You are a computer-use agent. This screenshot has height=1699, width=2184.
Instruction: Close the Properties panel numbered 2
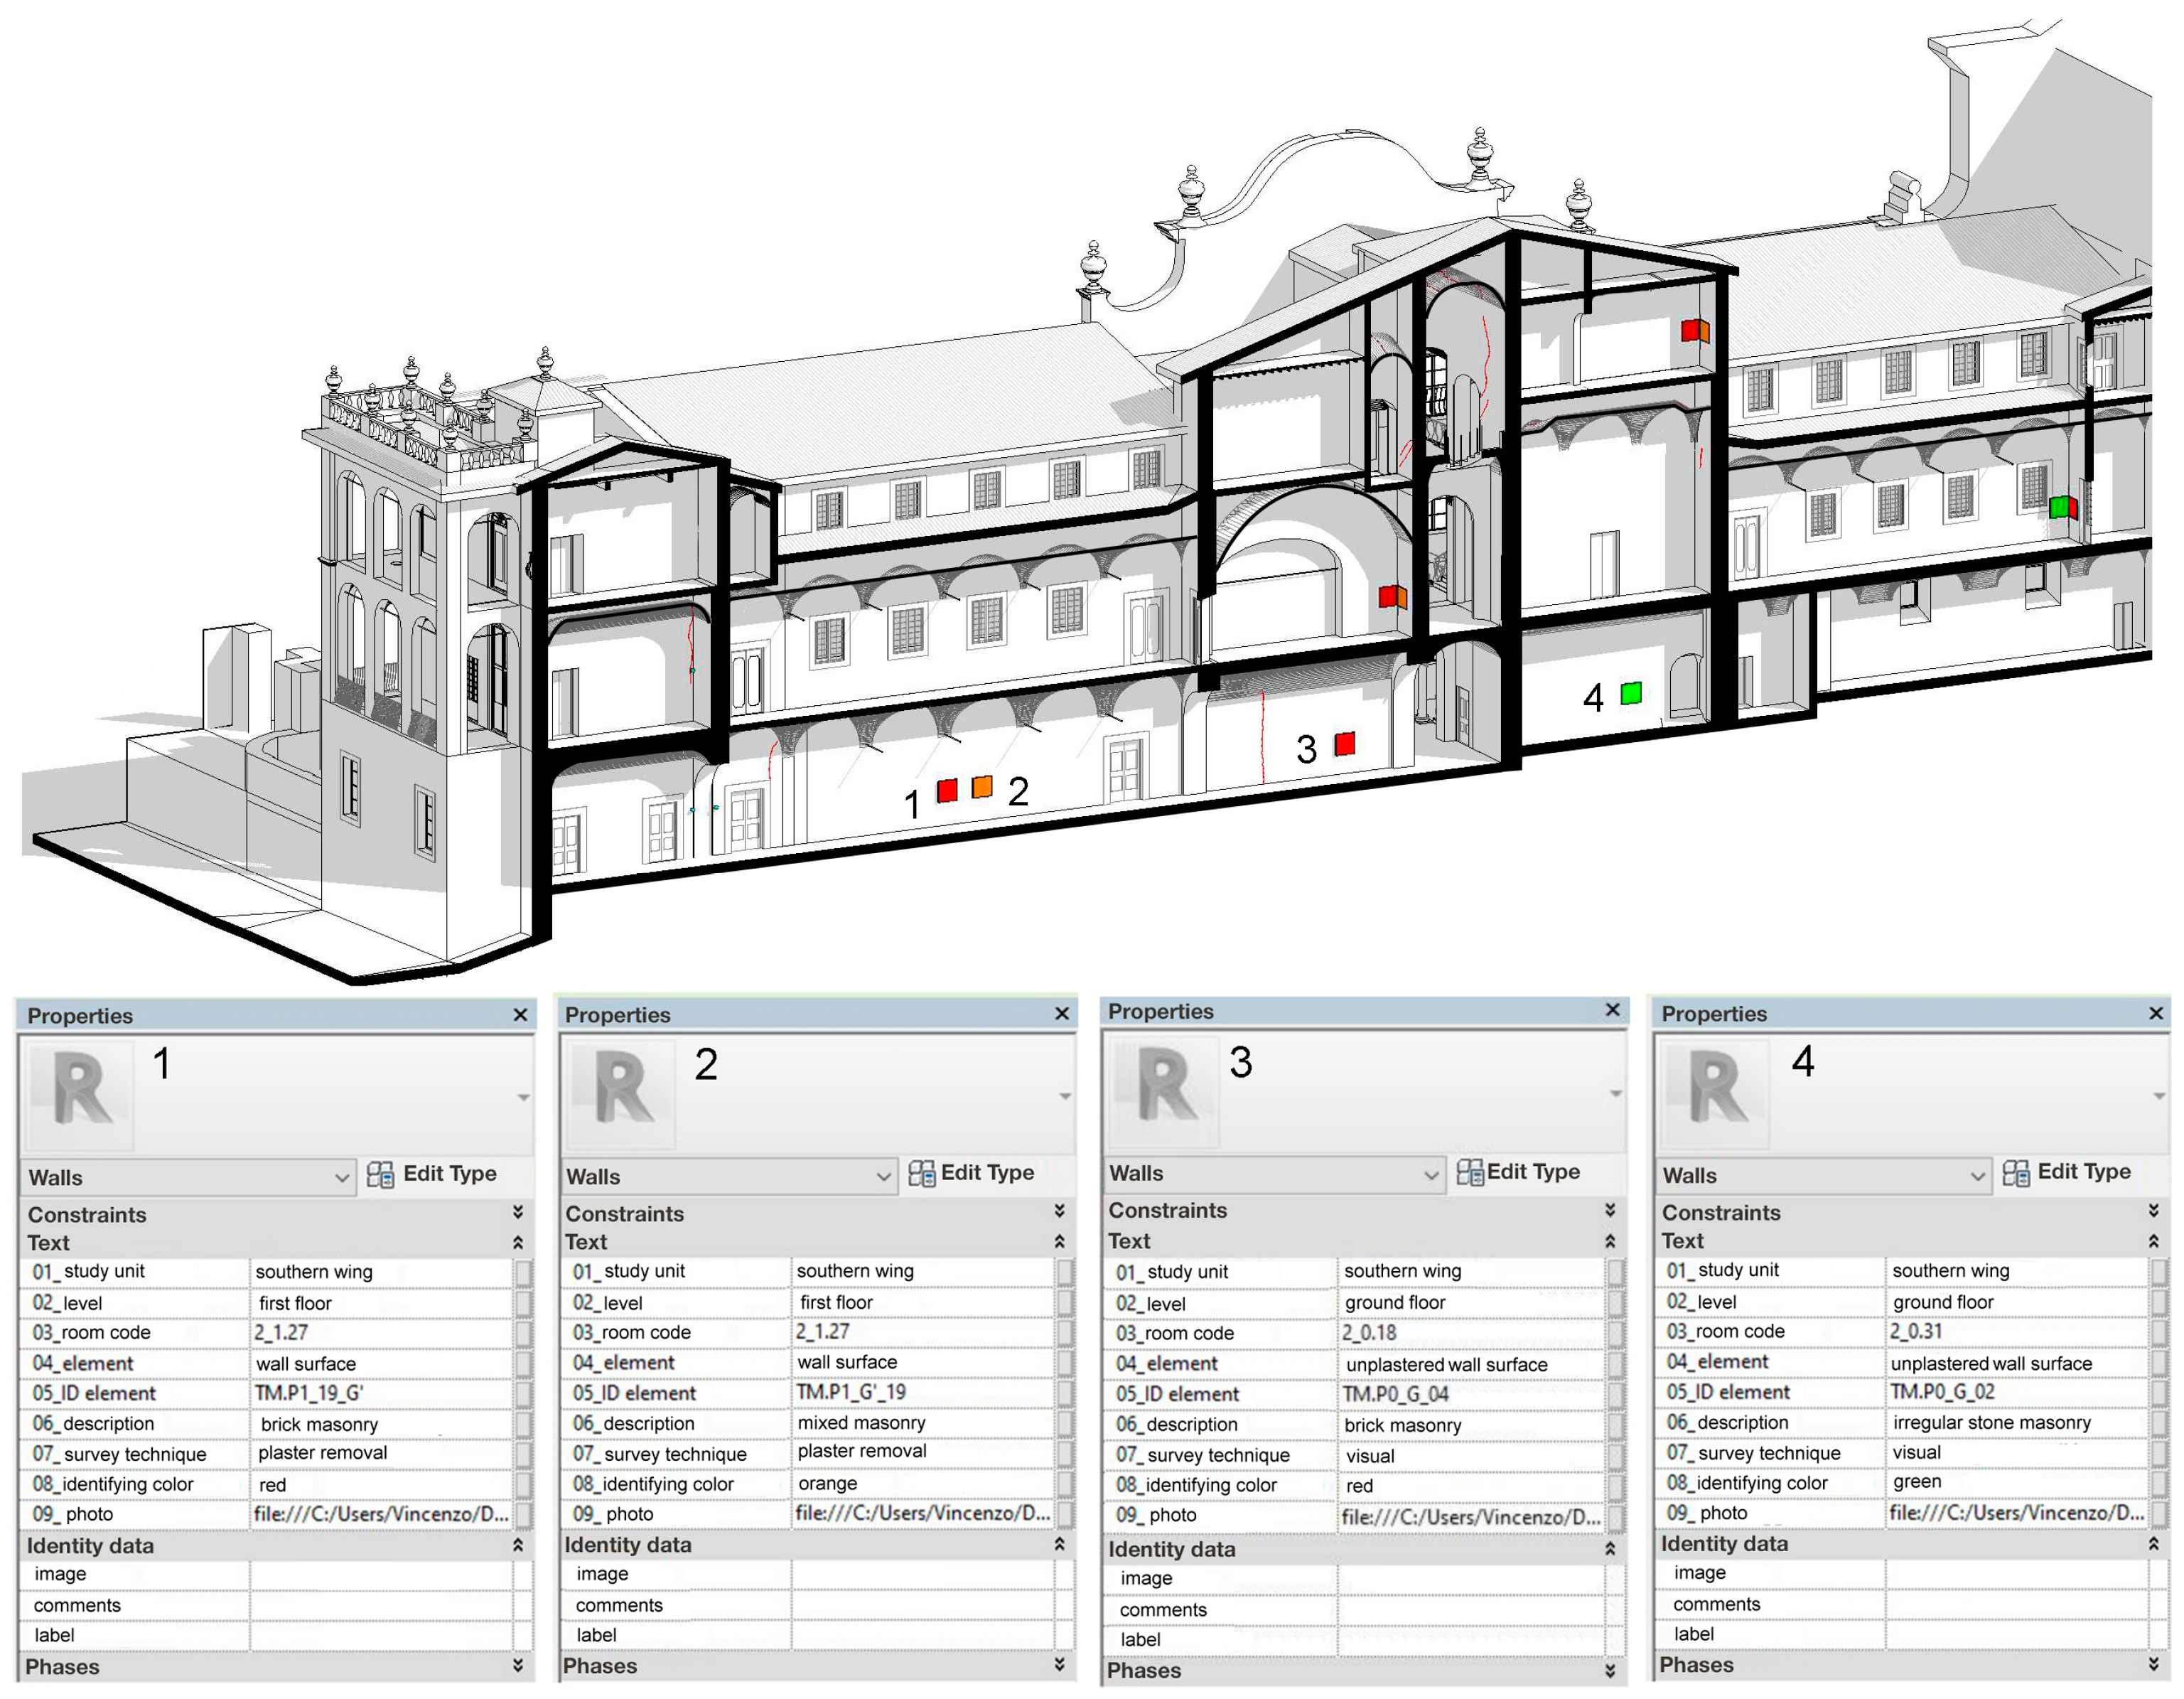(1062, 1014)
